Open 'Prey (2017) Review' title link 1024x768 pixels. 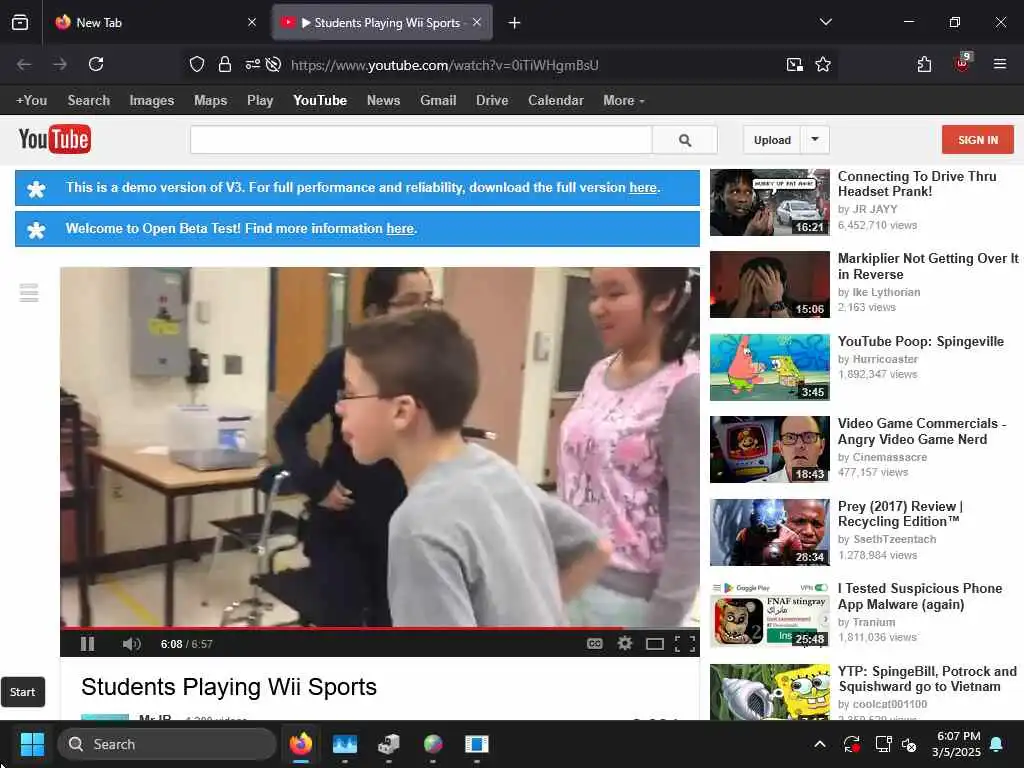coord(900,514)
